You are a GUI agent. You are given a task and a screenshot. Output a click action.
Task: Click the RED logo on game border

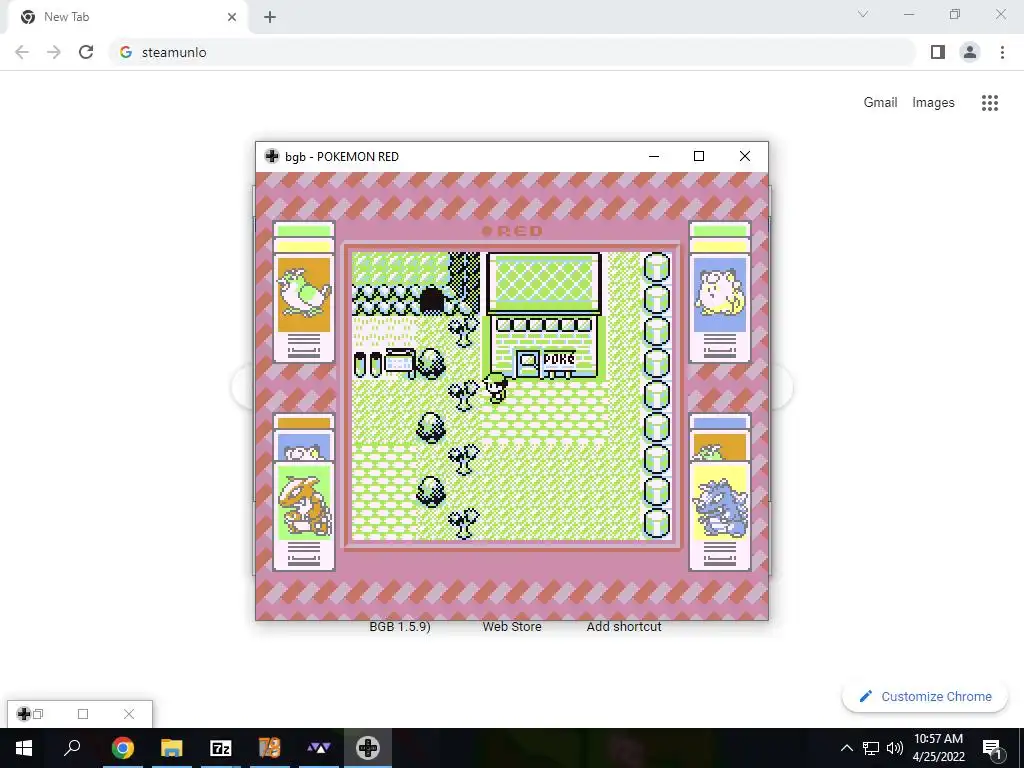512,231
